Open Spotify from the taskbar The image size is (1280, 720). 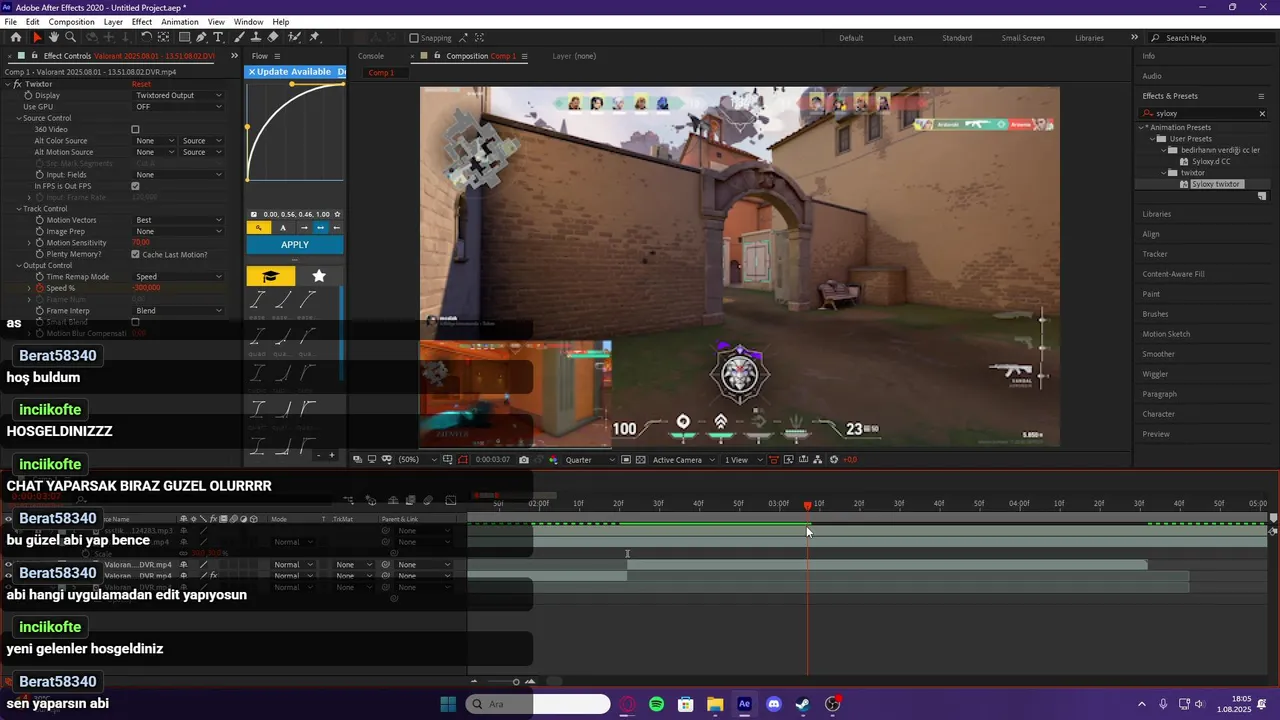(656, 704)
